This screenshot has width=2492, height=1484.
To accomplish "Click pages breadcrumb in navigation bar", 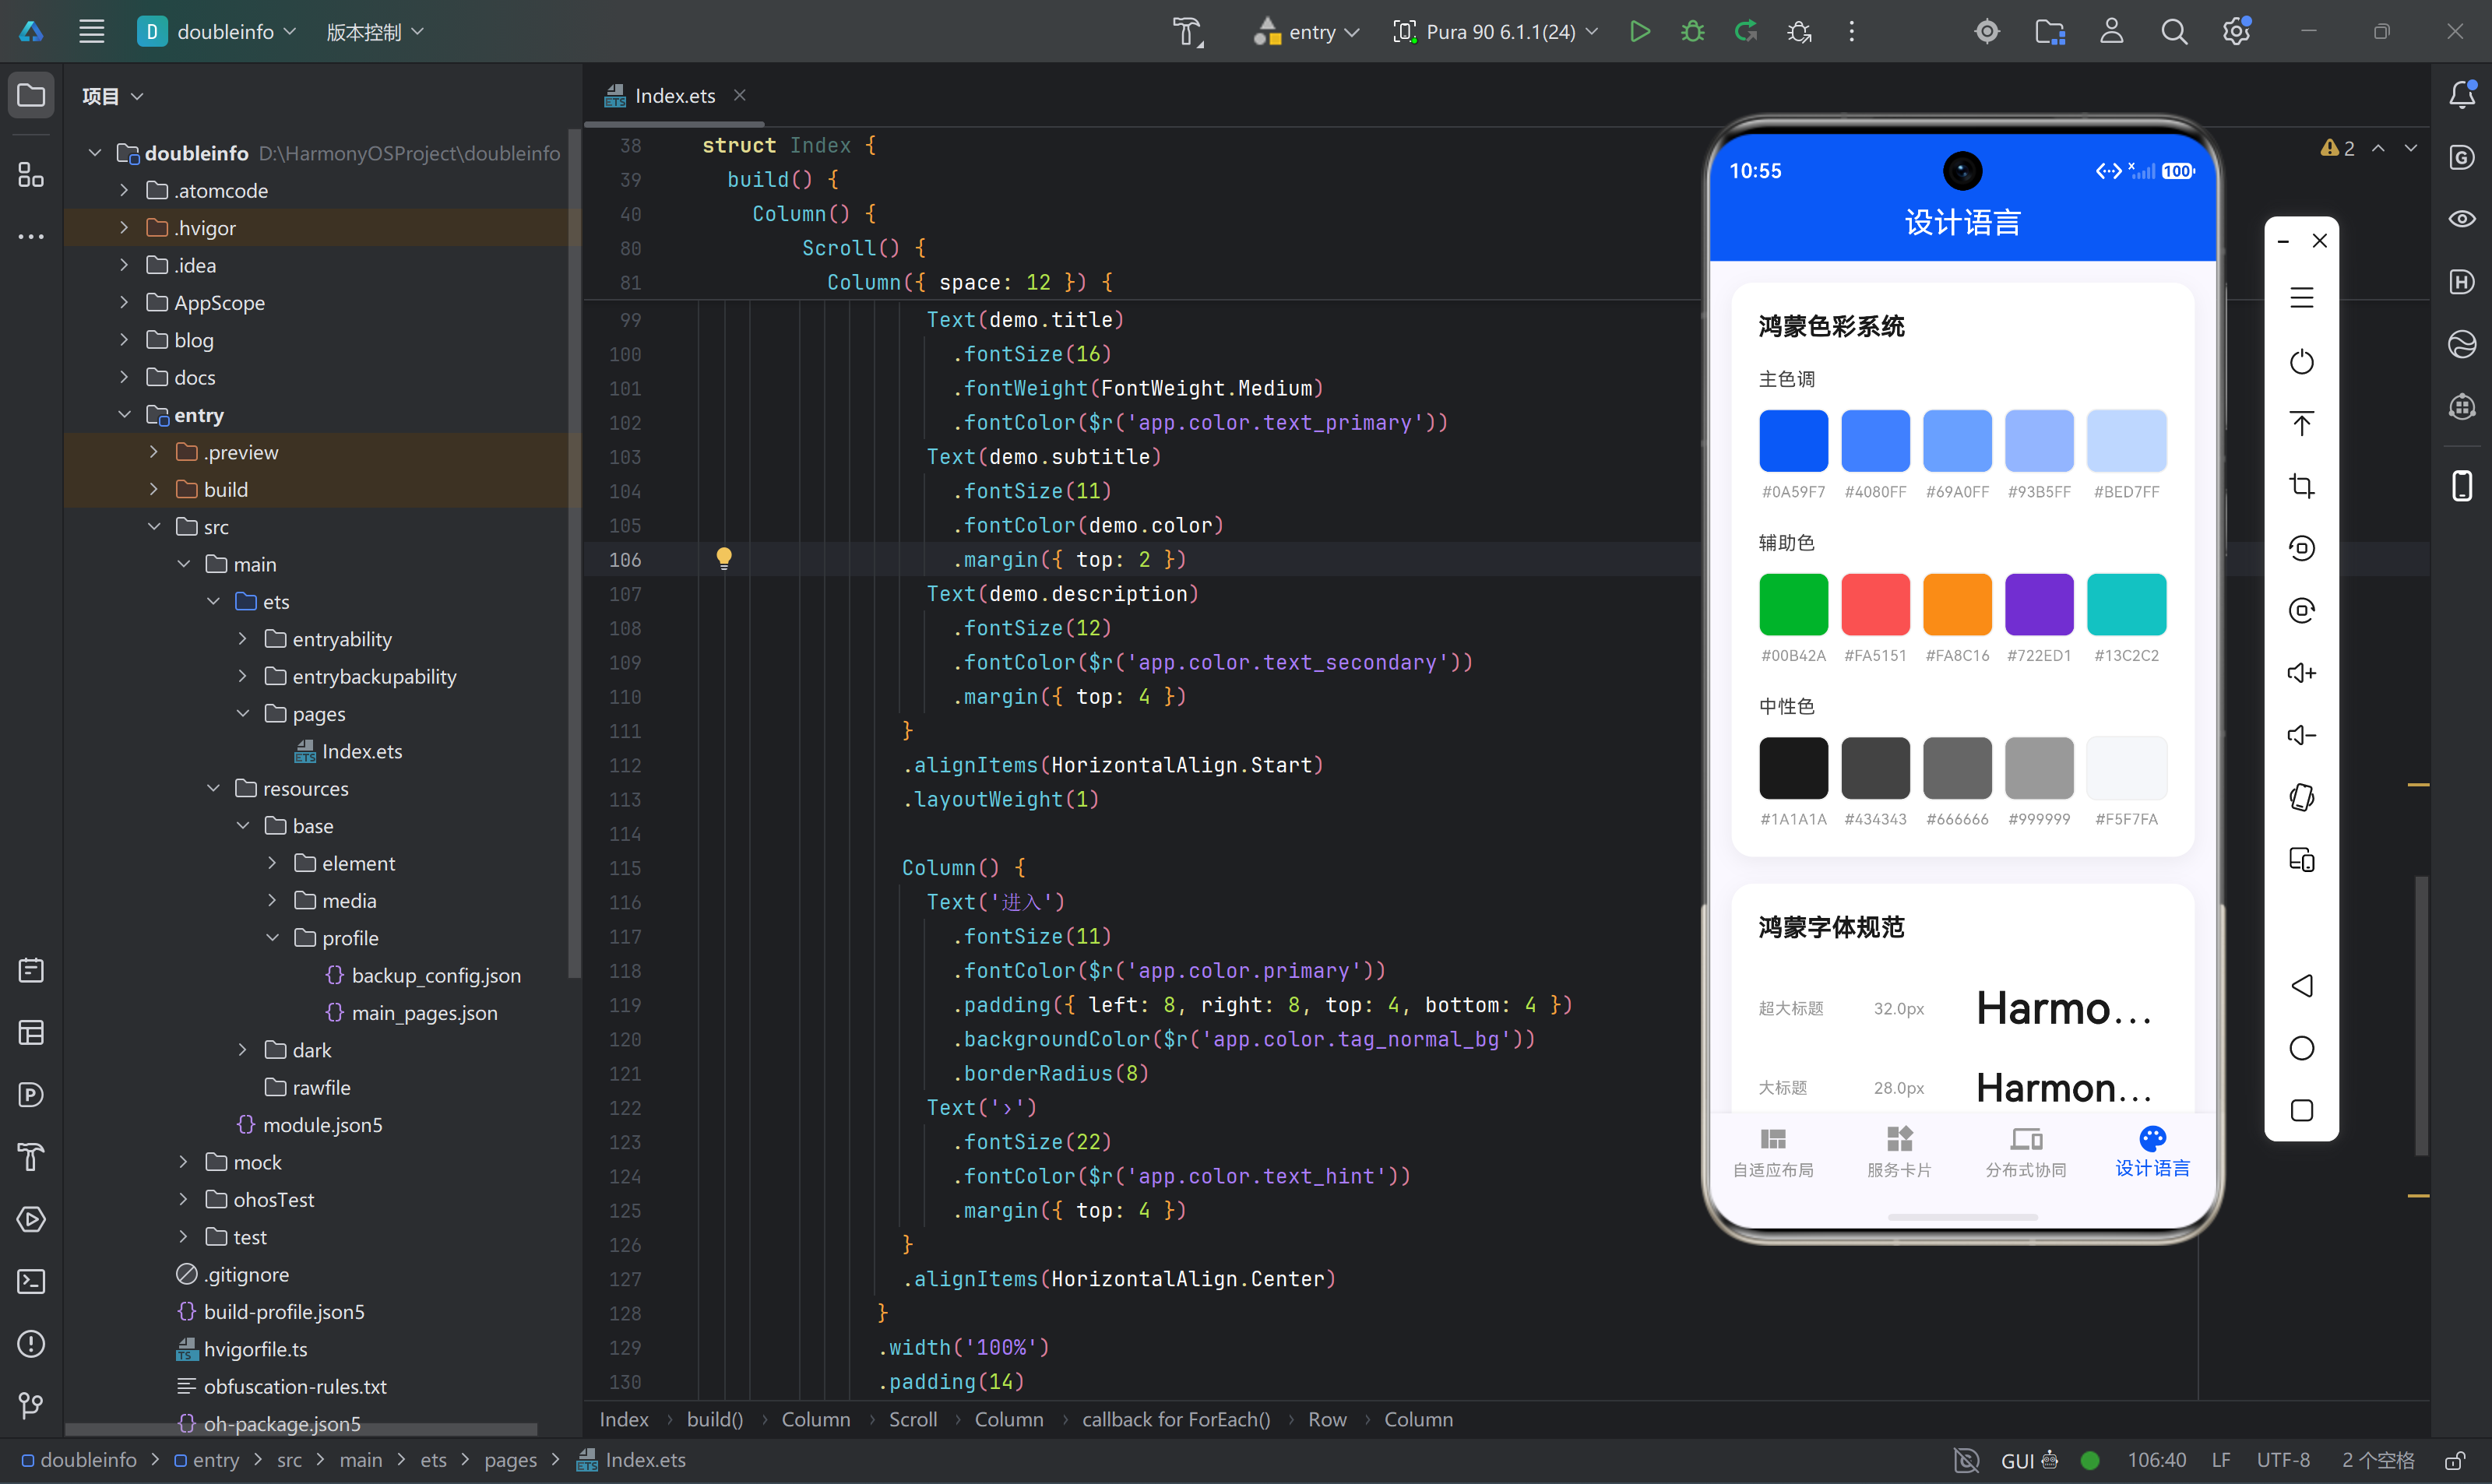I will [x=510, y=1461].
